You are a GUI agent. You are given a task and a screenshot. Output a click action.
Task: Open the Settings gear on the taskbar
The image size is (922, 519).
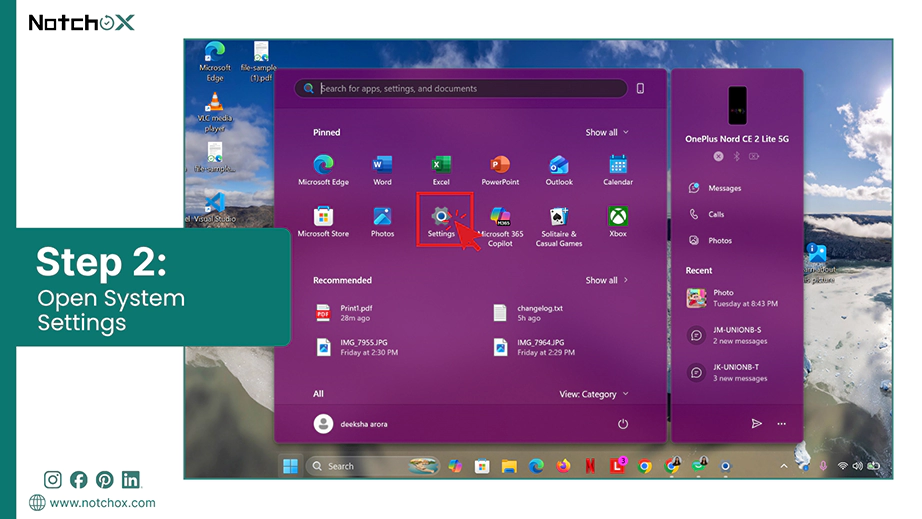click(726, 466)
